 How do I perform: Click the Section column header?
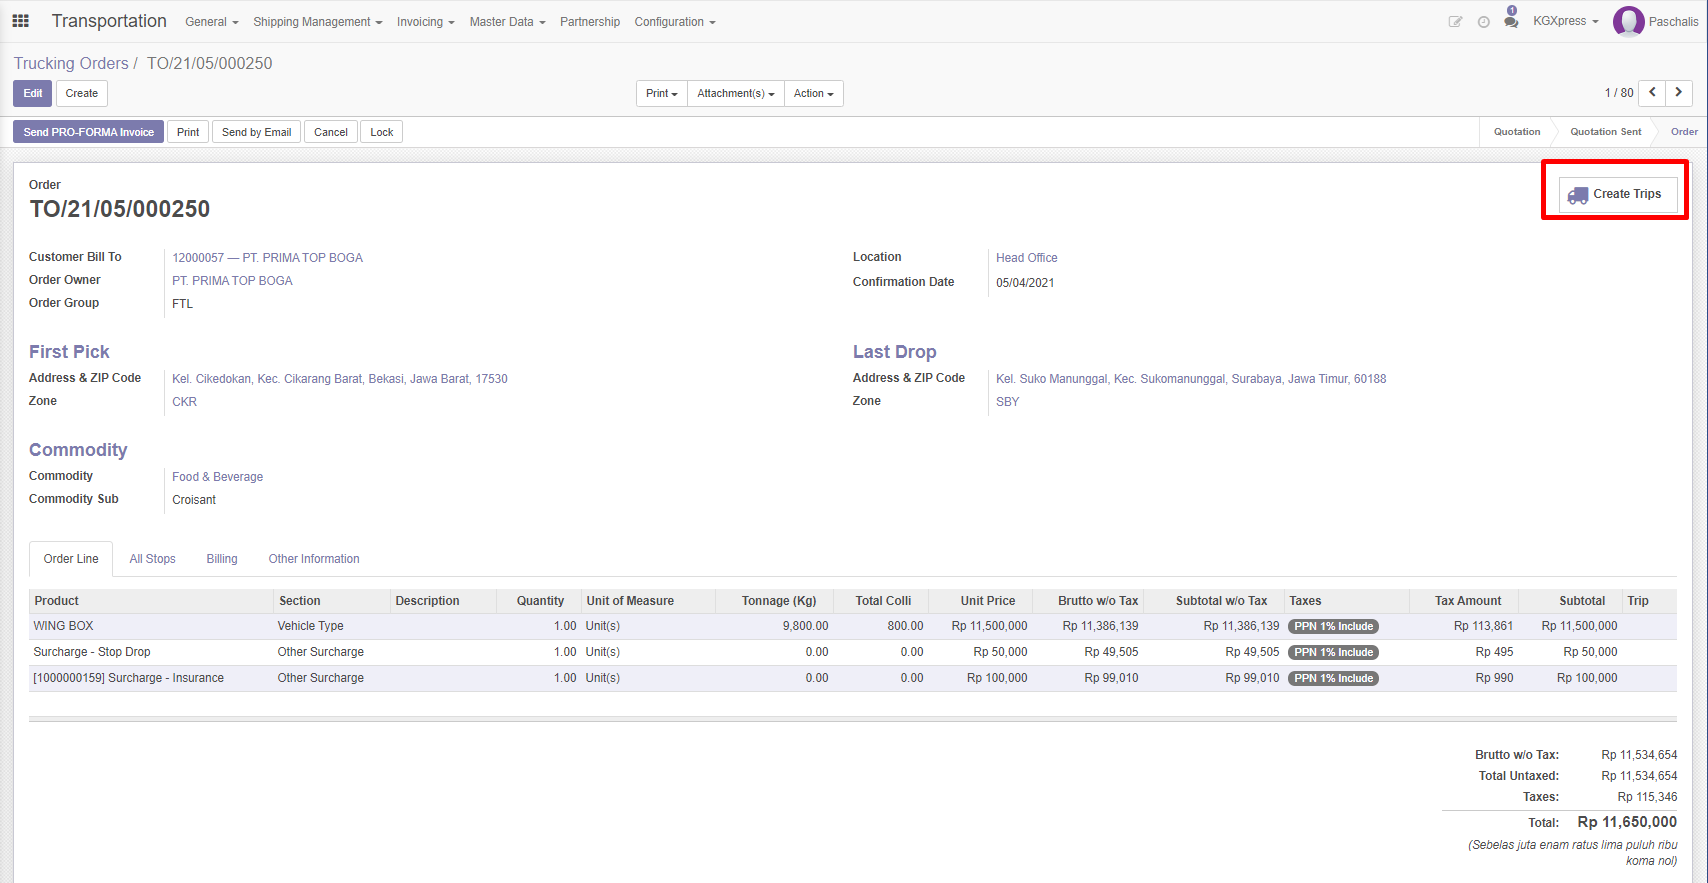pyautogui.click(x=332, y=601)
